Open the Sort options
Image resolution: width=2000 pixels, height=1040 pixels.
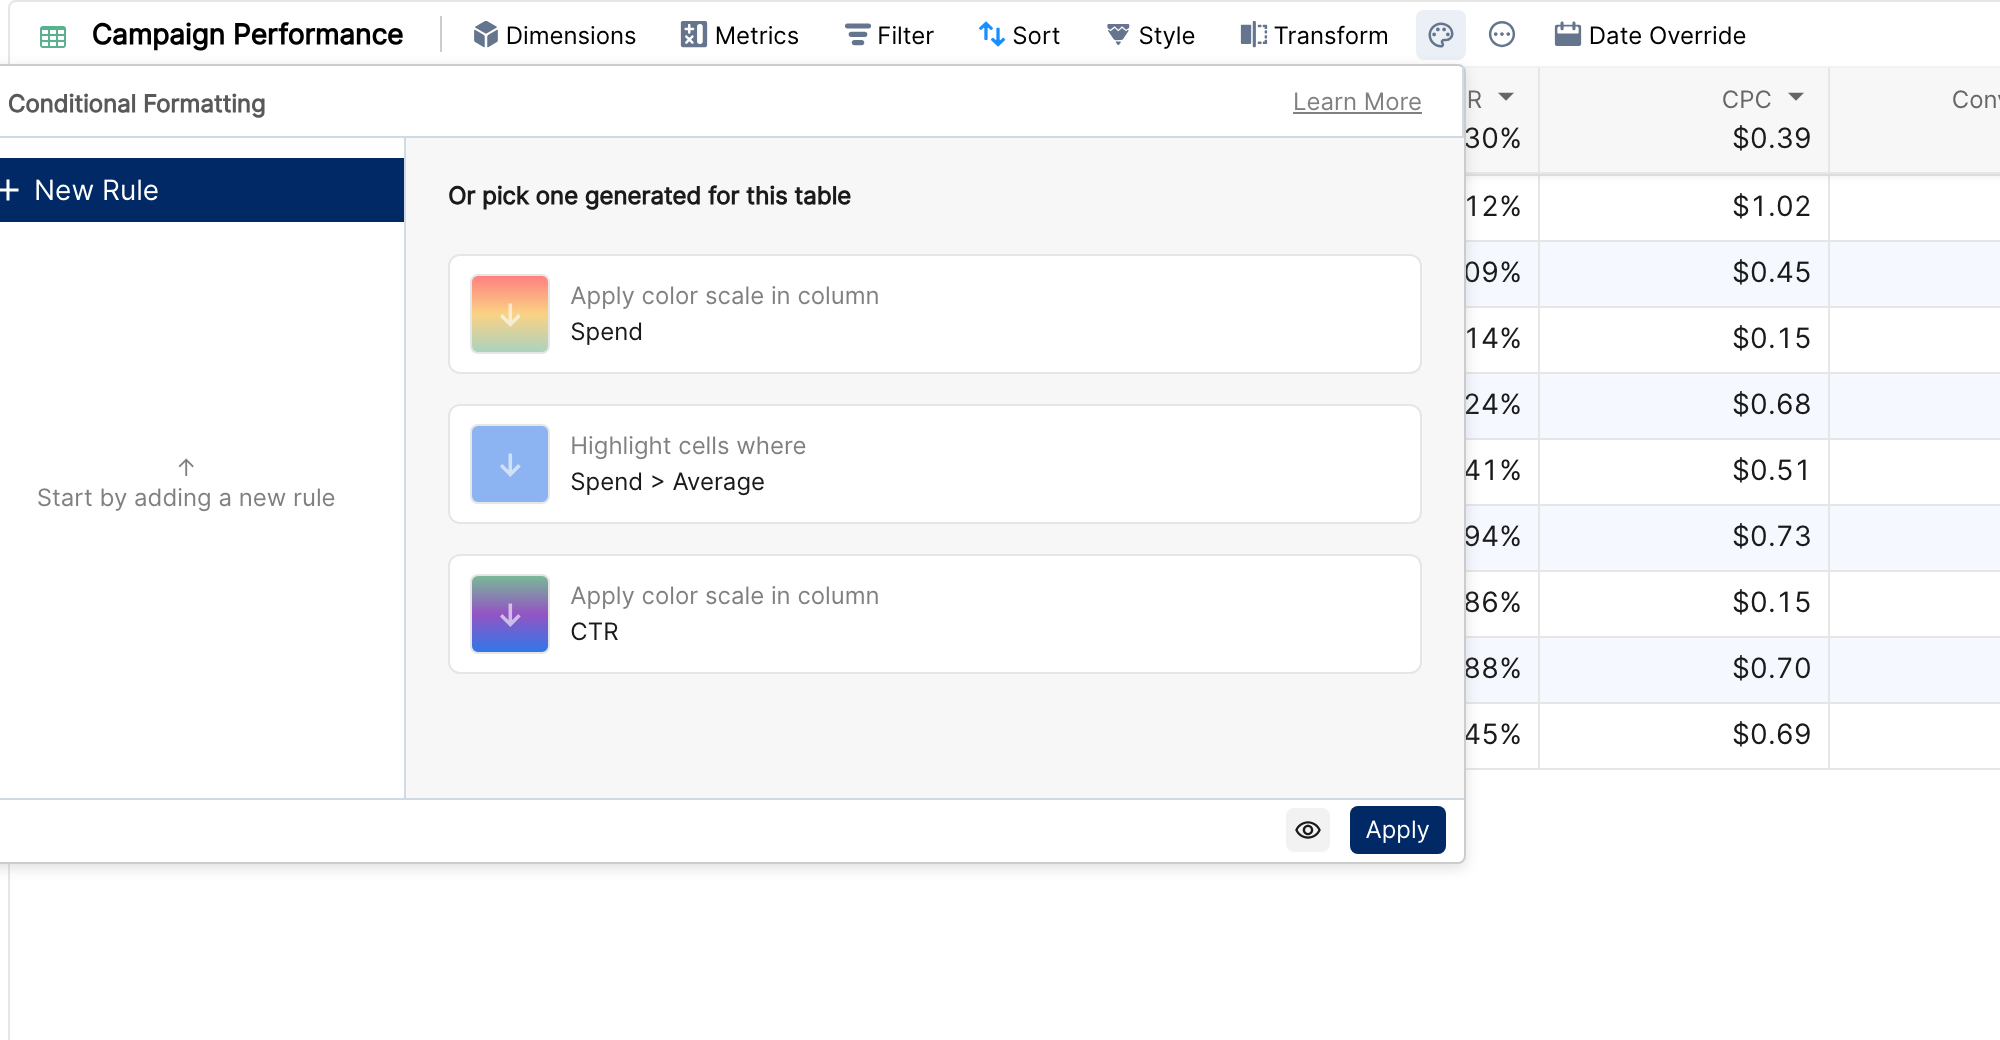click(1019, 35)
